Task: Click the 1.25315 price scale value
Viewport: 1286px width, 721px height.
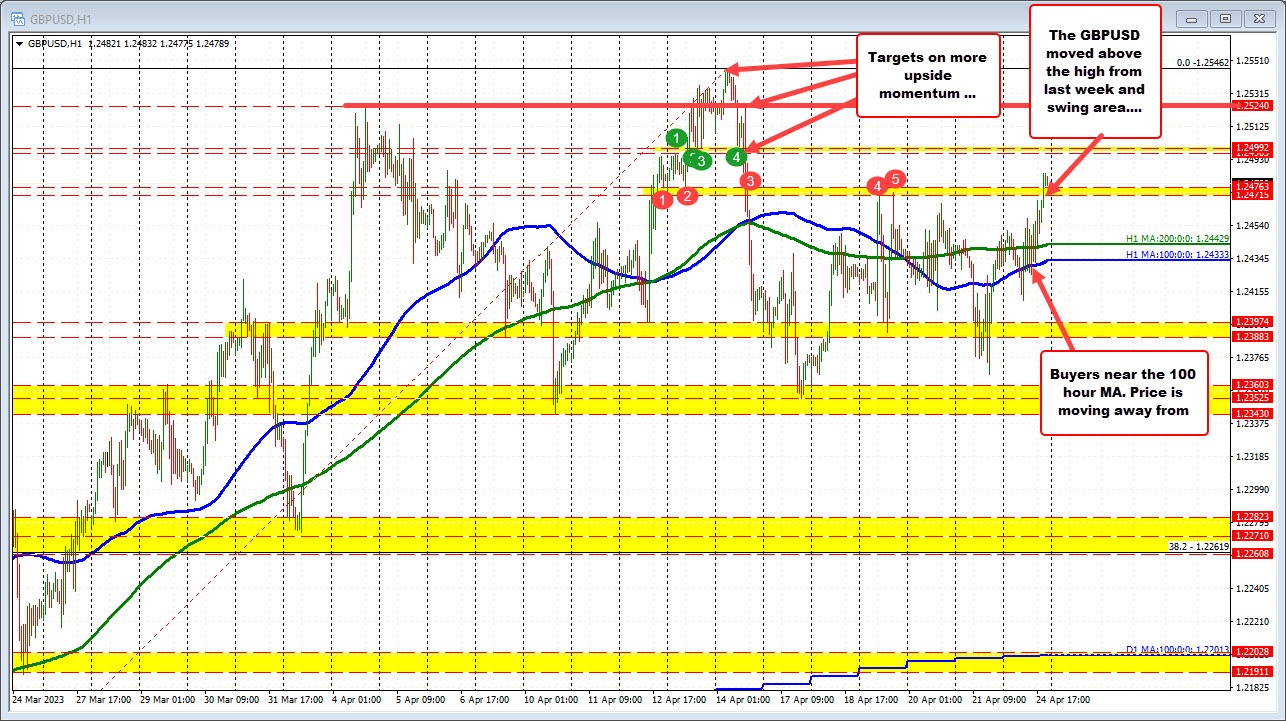Action: [1251, 93]
